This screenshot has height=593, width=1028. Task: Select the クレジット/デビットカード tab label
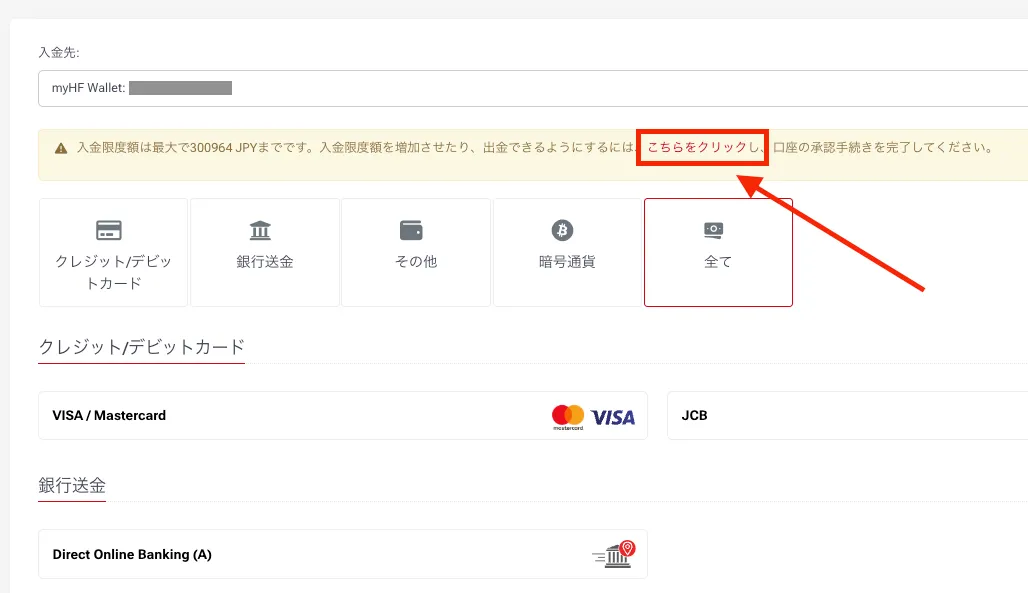[113, 272]
